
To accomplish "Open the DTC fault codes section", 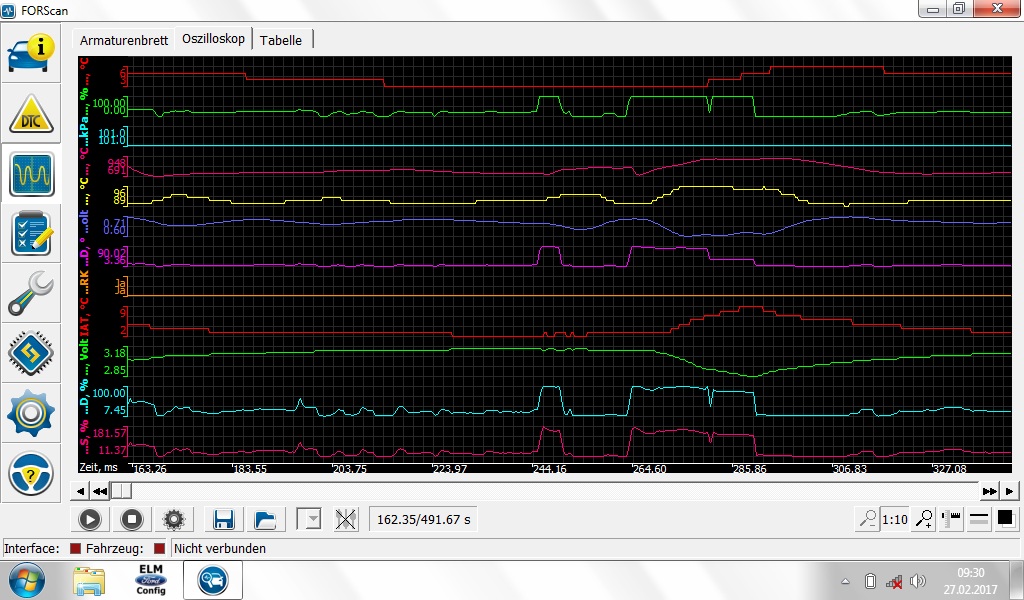I will point(31,114).
